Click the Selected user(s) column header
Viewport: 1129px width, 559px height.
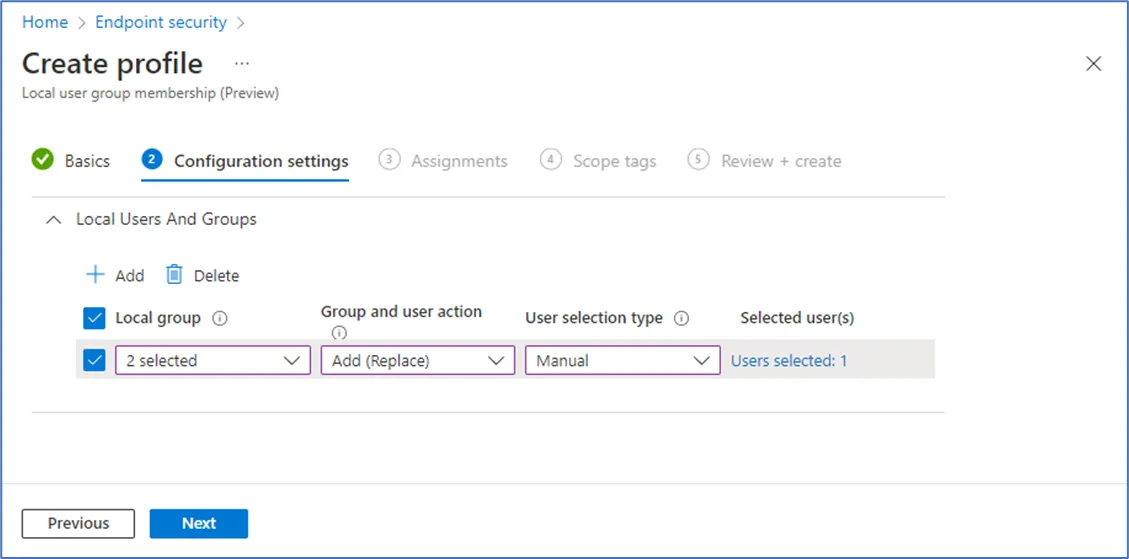pos(797,318)
